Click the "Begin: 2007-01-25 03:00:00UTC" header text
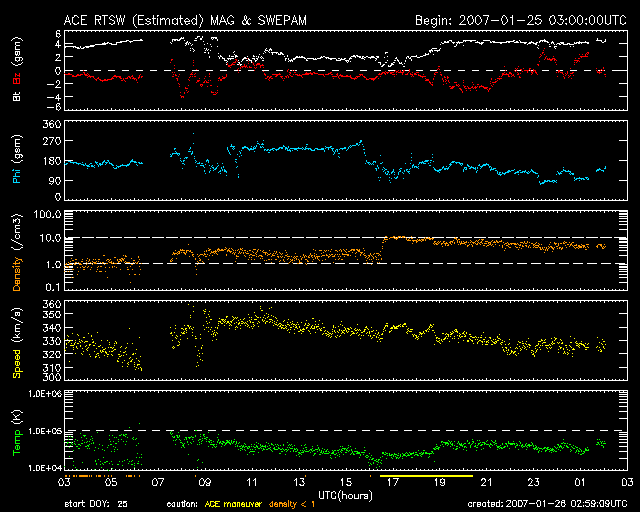Viewport: 640px width, 512px height. 521,20
